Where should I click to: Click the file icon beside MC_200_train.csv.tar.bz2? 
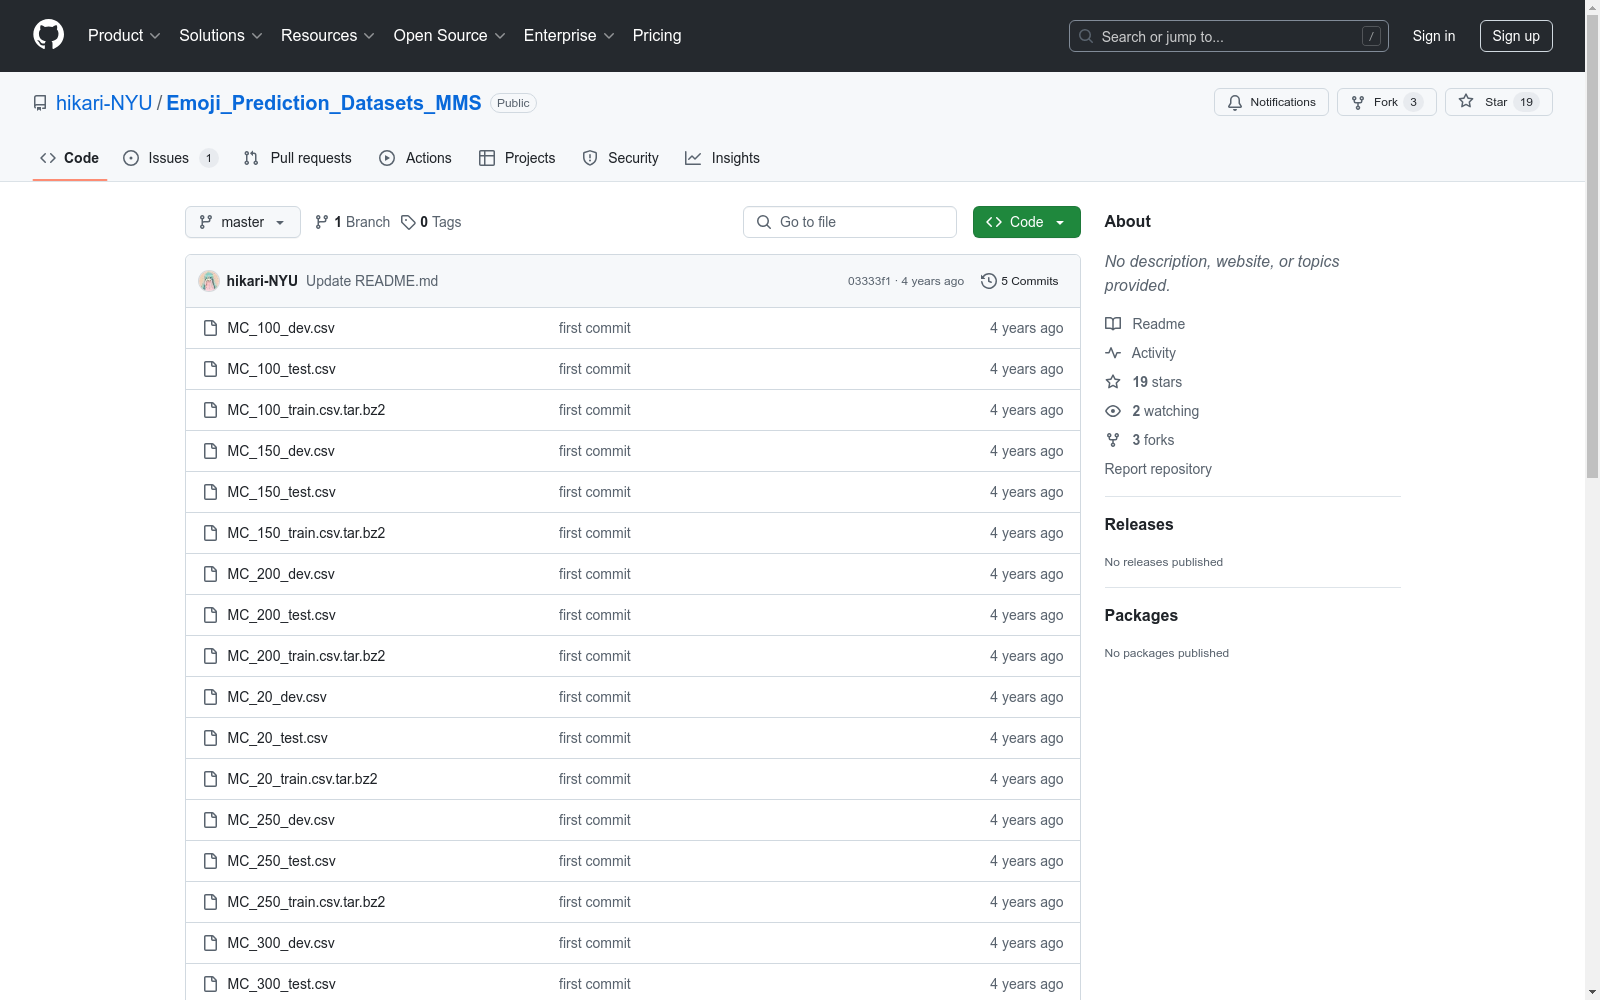click(x=210, y=656)
